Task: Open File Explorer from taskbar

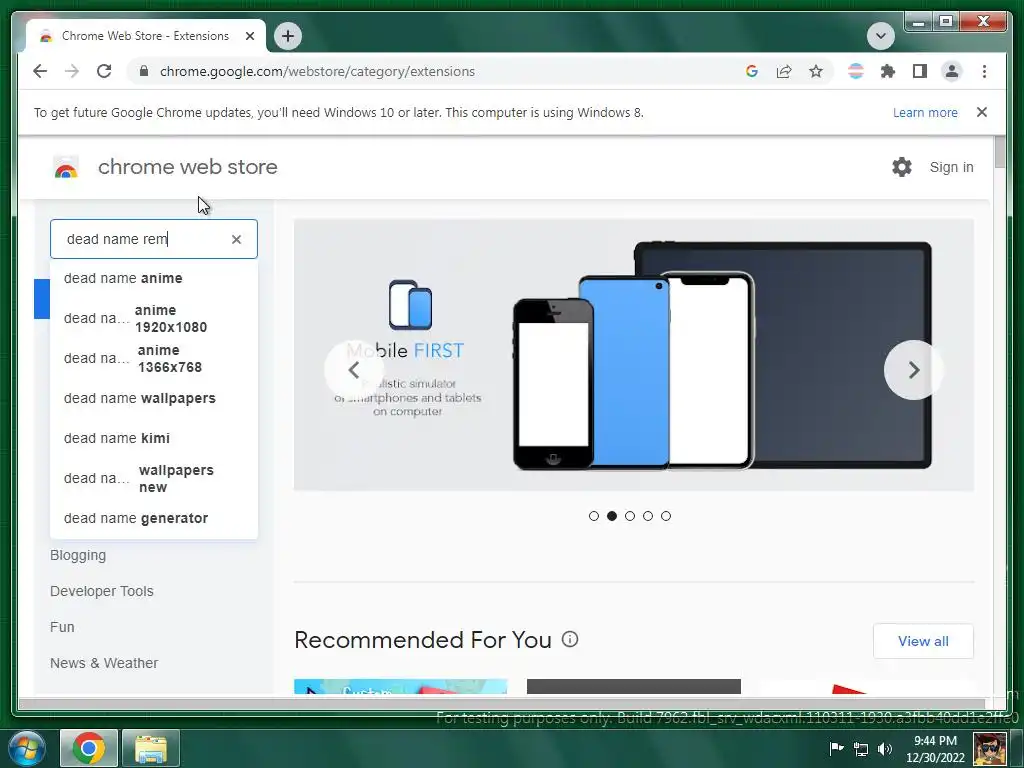Action: tap(151, 748)
